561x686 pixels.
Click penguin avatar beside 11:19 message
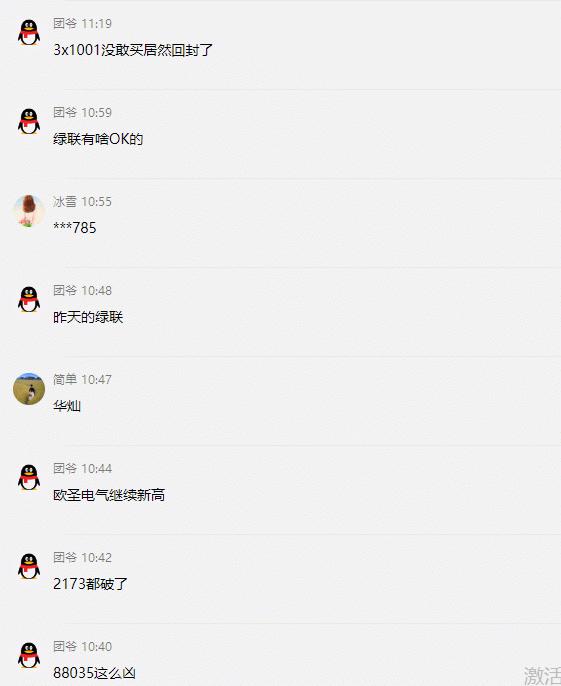[x=29, y=33]
